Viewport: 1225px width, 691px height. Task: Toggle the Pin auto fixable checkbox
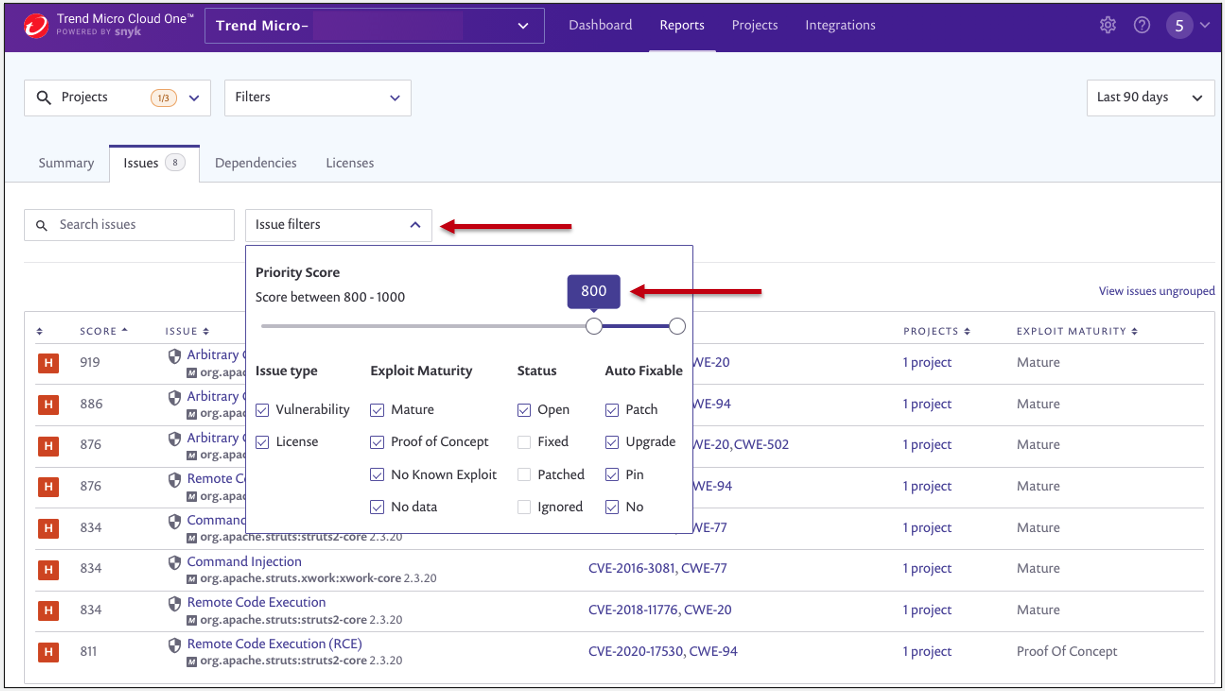pyautogui.click(x=612, y=475)
